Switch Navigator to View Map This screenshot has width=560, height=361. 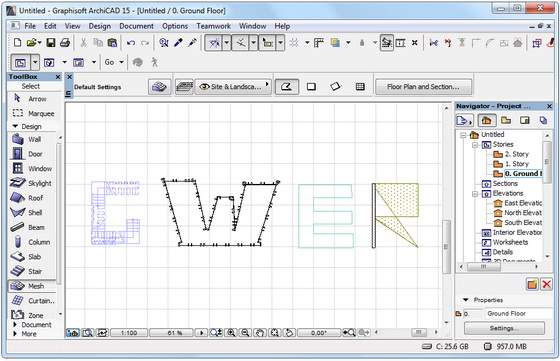506,120
